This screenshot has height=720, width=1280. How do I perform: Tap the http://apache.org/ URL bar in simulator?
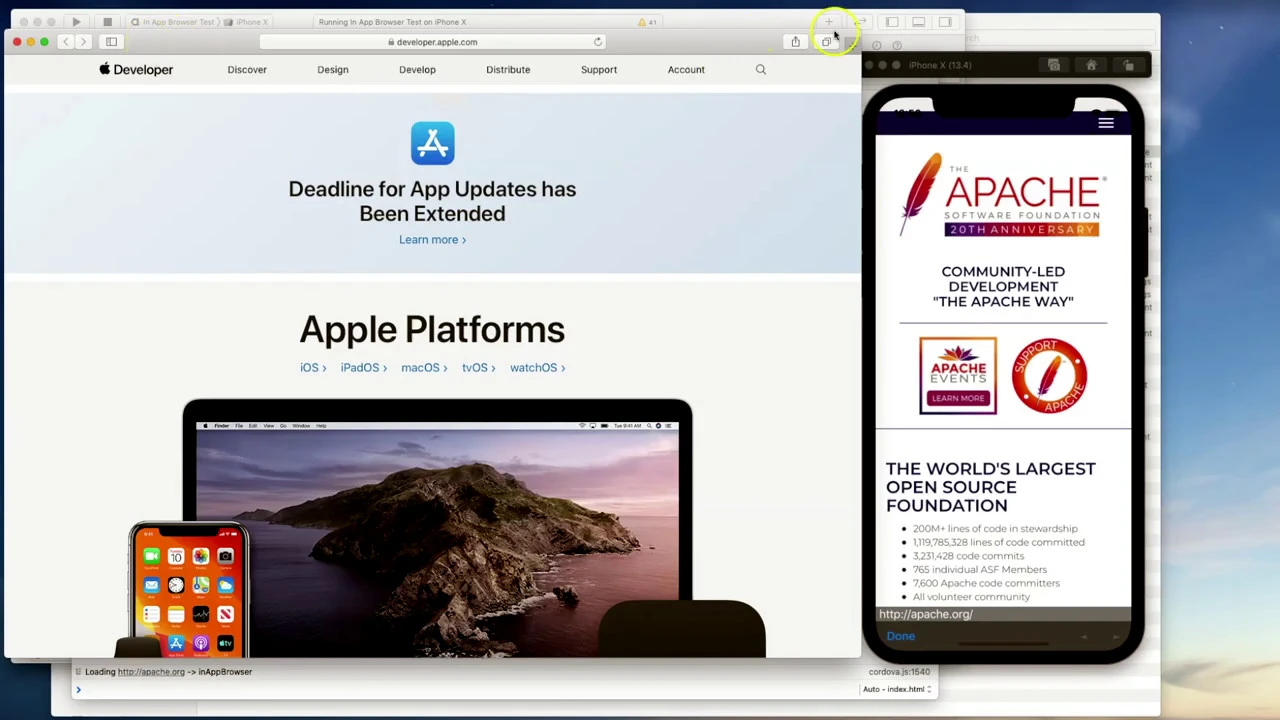point(1003,615)
